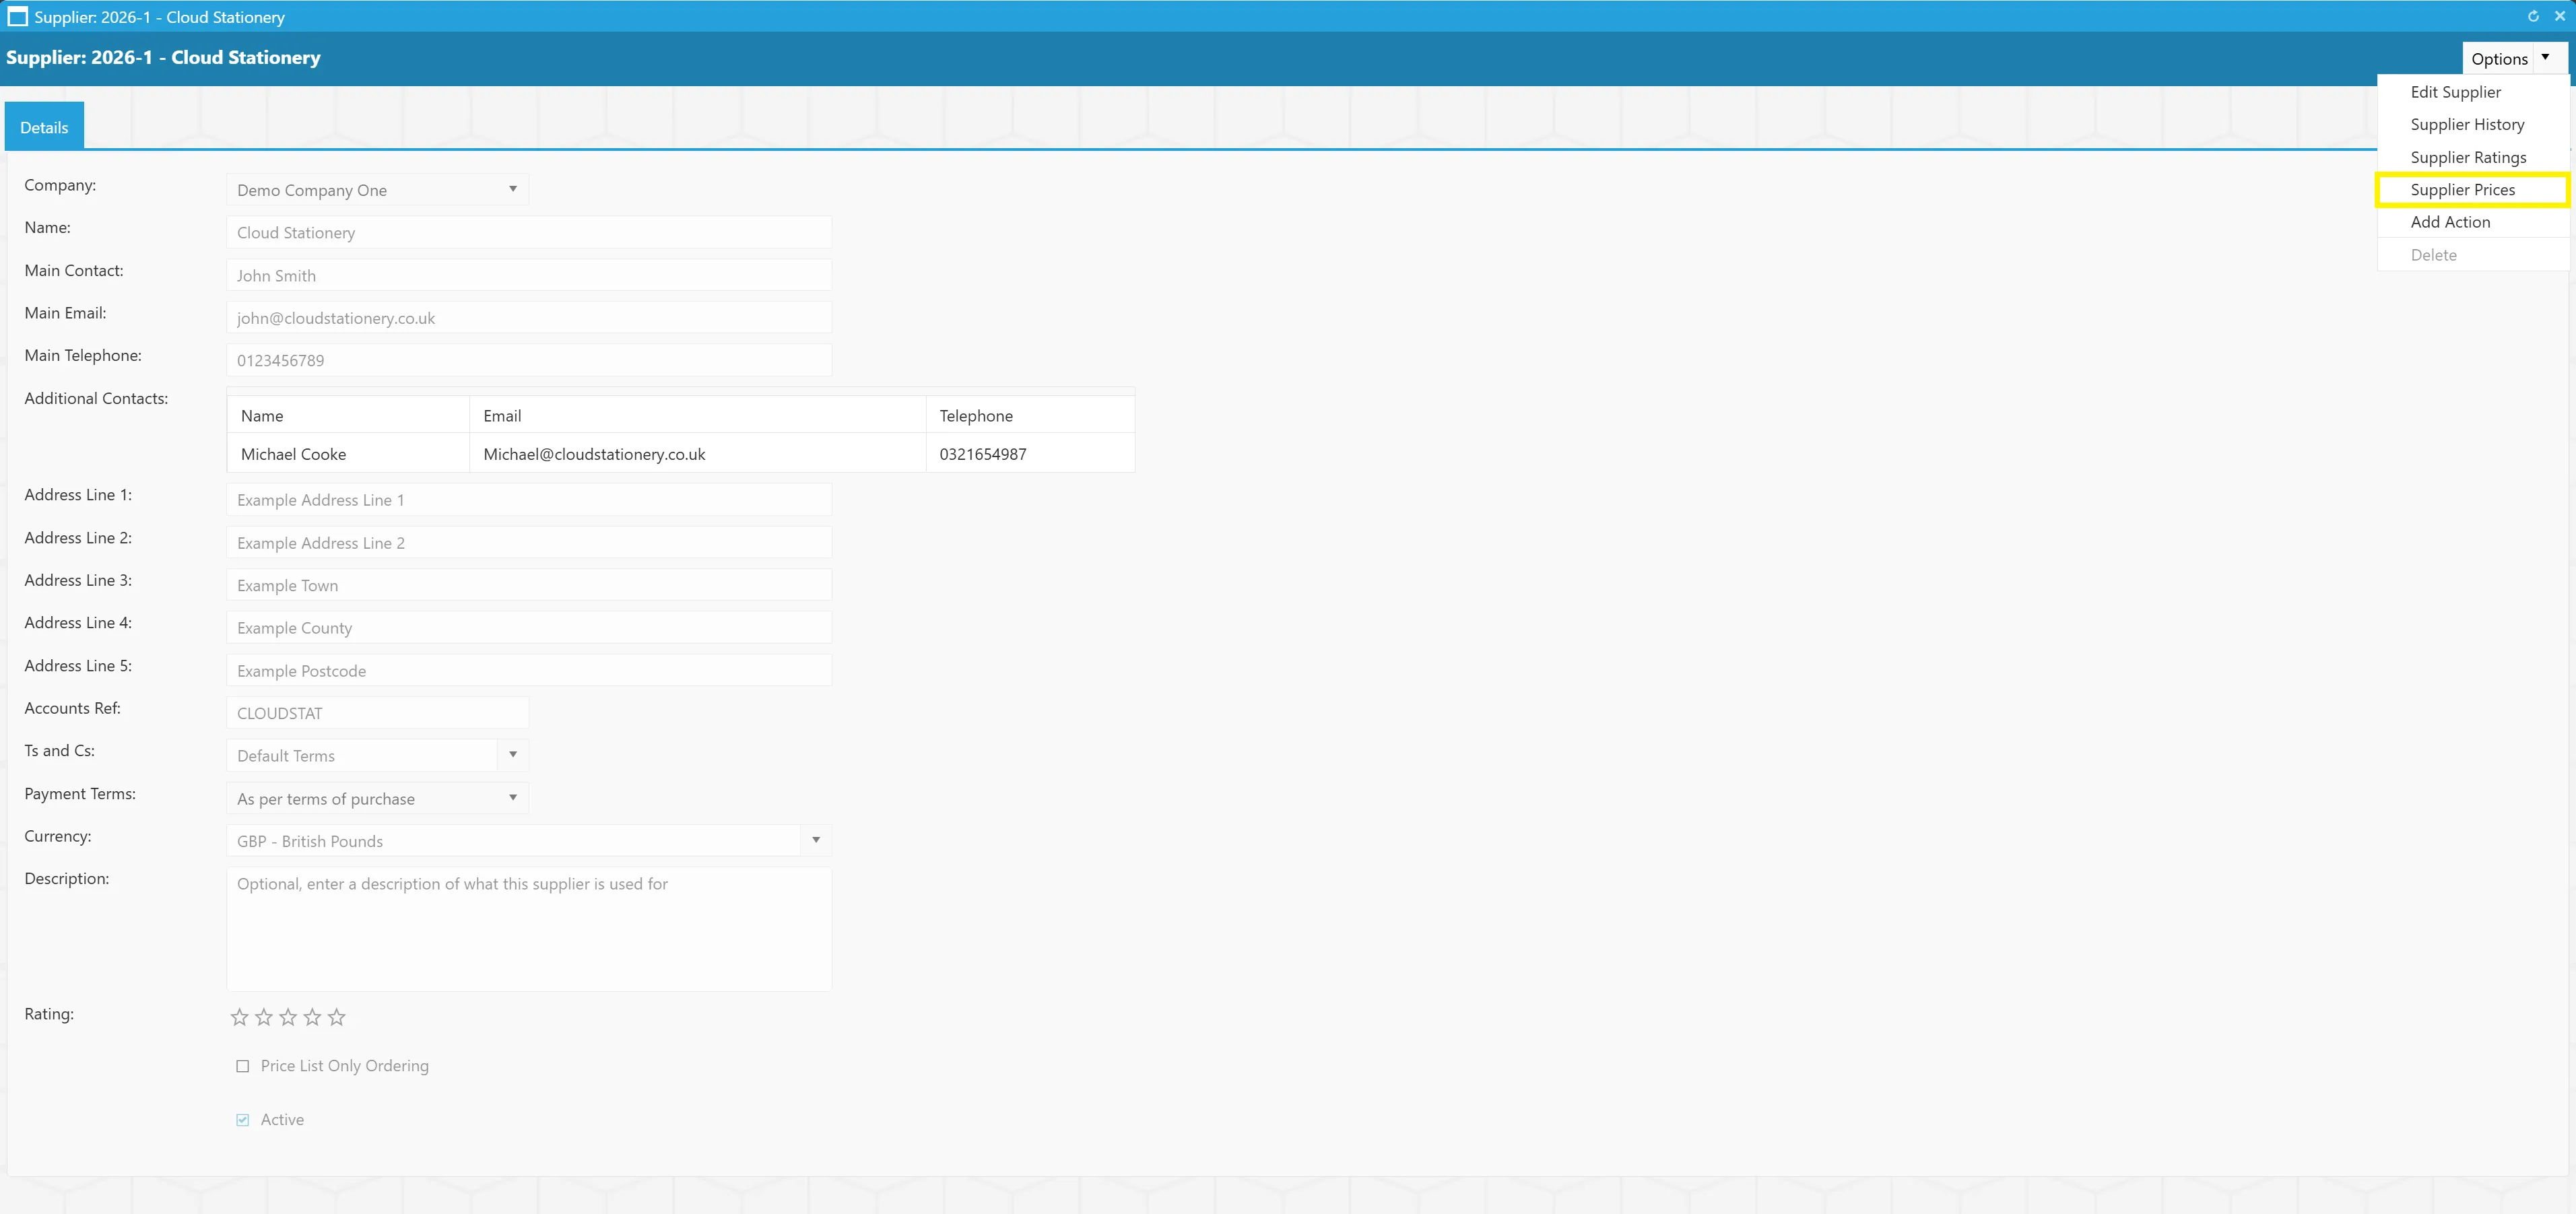2576x1214 pixels.
Task: Toggle Price List Only Ordering checkbox
Action: pos(242,1066)
